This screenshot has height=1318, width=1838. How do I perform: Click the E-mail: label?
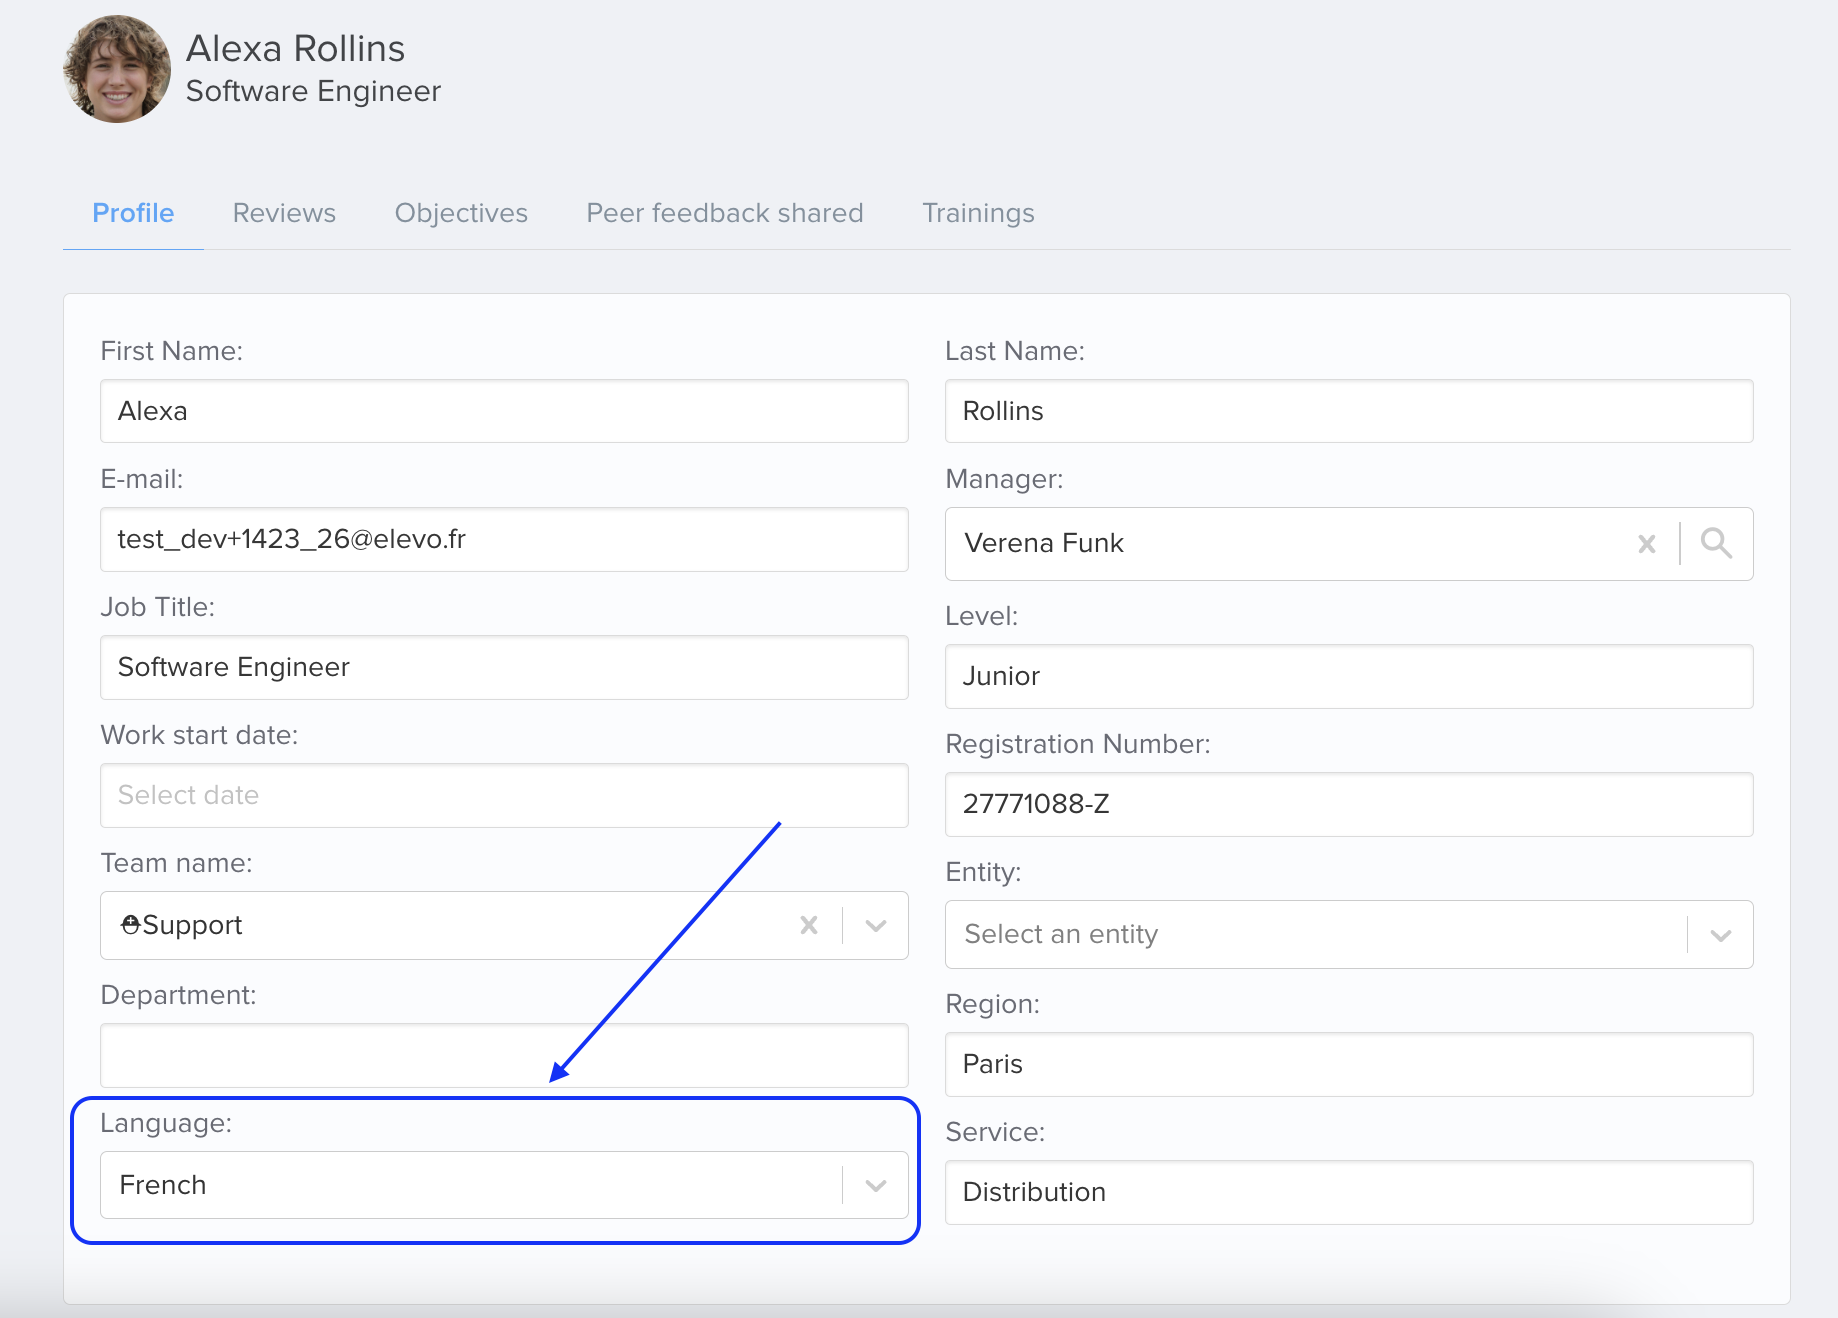point(142,479)
